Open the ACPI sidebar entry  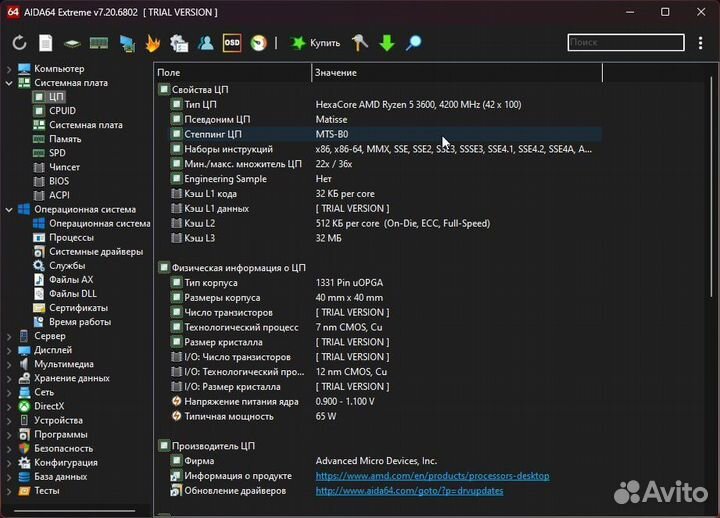point(52,195)
